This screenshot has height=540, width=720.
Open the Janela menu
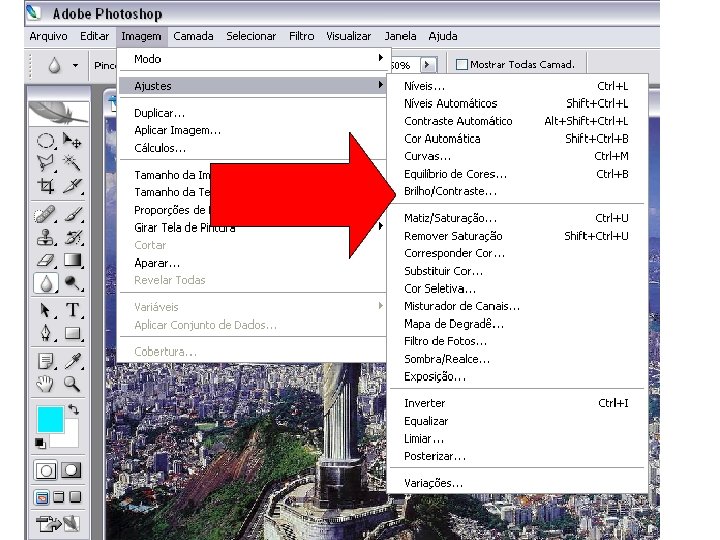point(400,36)
